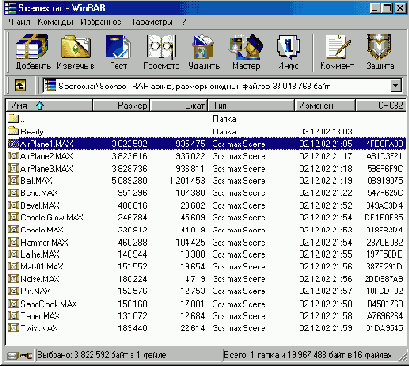409x366 pixels.
Task: Click the file icon of AirPlane3.MAX
Action: [13, 168]
